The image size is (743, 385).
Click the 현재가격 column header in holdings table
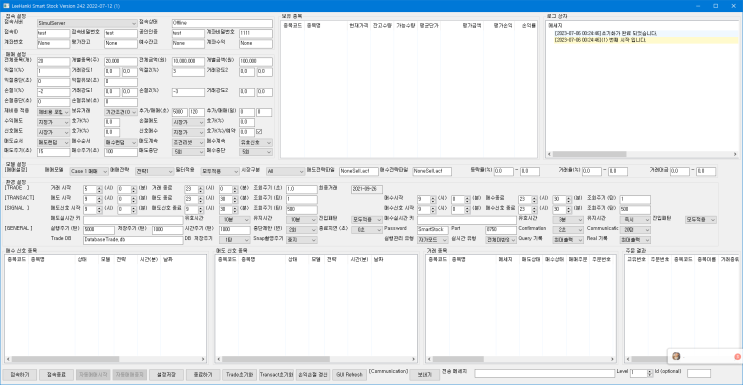(x=358, y=25)
